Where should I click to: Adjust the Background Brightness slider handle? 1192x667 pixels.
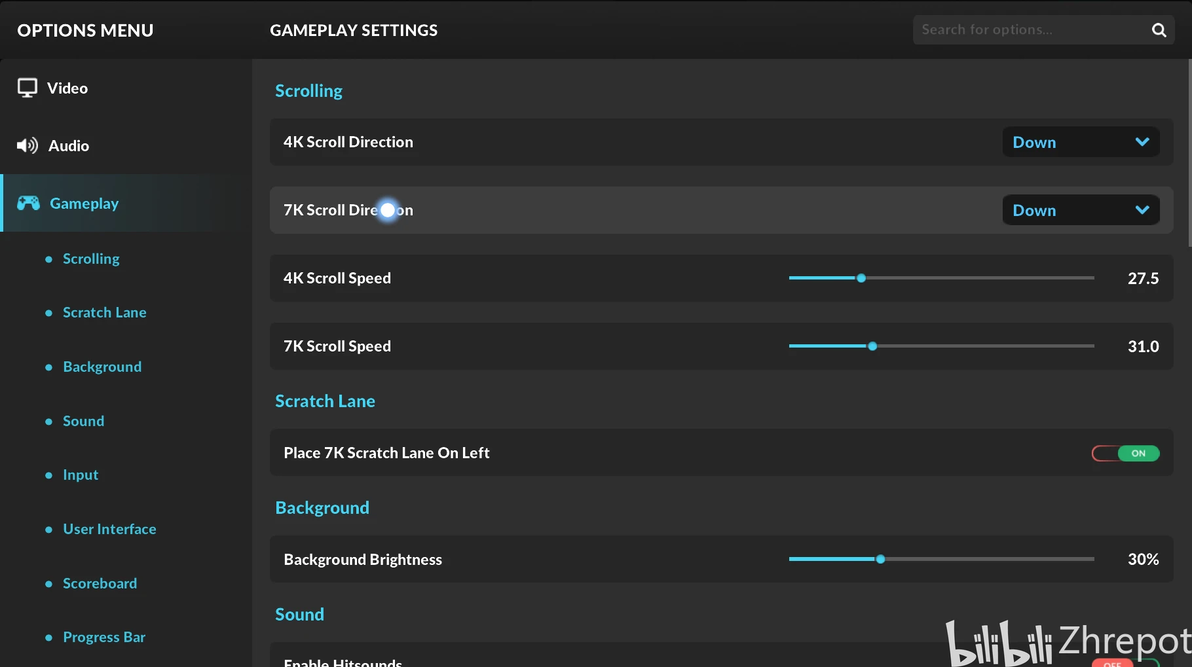(880, 559)
